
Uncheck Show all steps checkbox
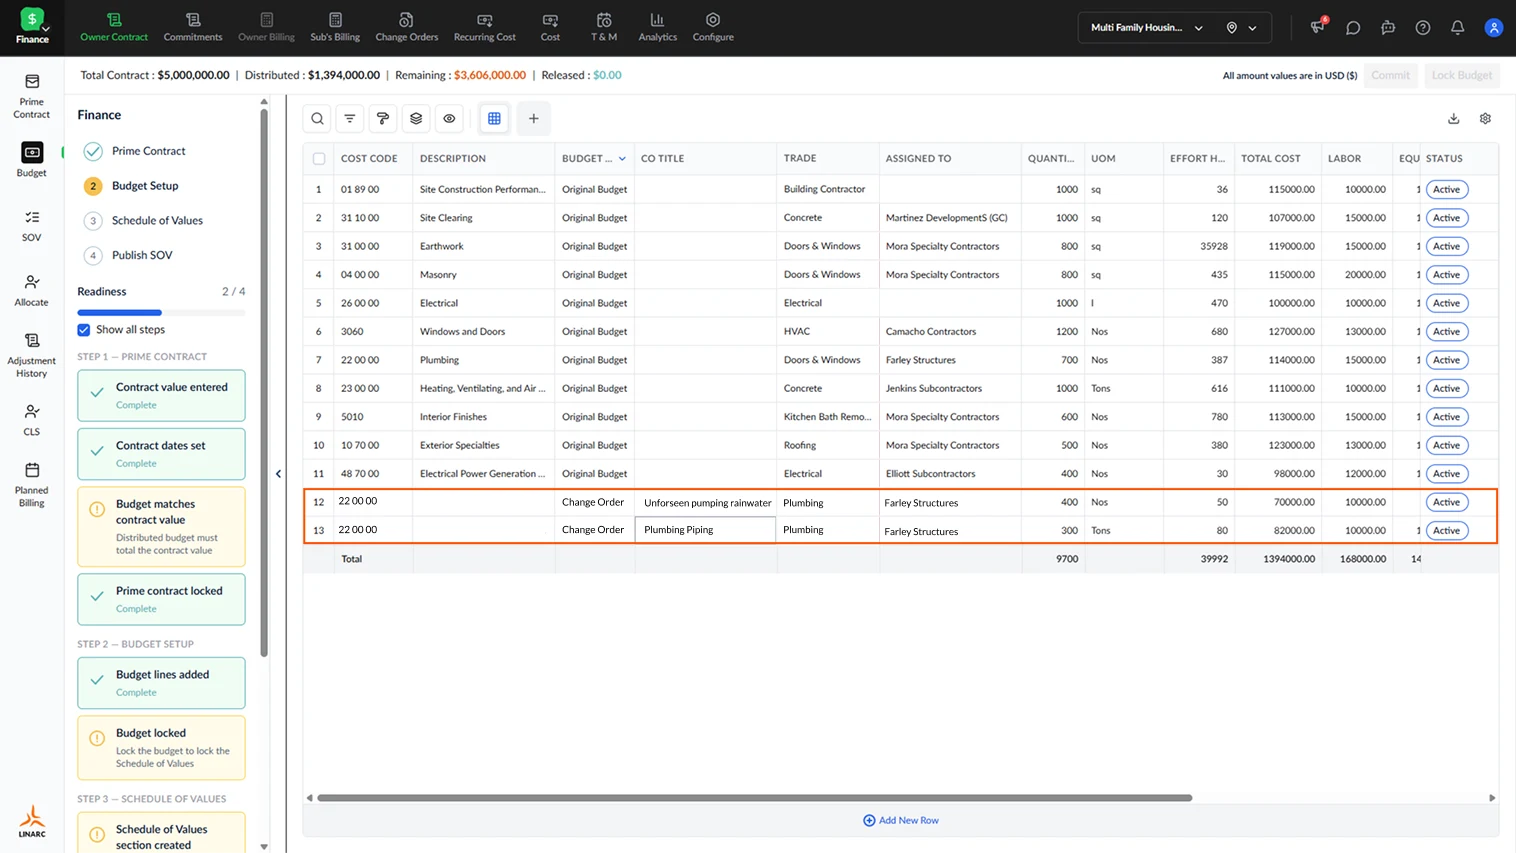click(x=84, y=330)
